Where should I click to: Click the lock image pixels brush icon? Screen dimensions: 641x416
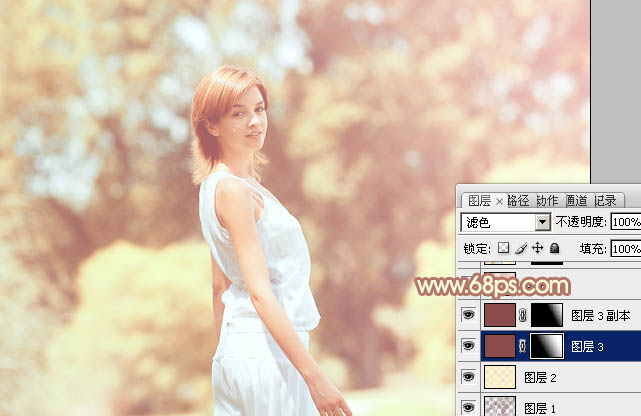[520, 248]
